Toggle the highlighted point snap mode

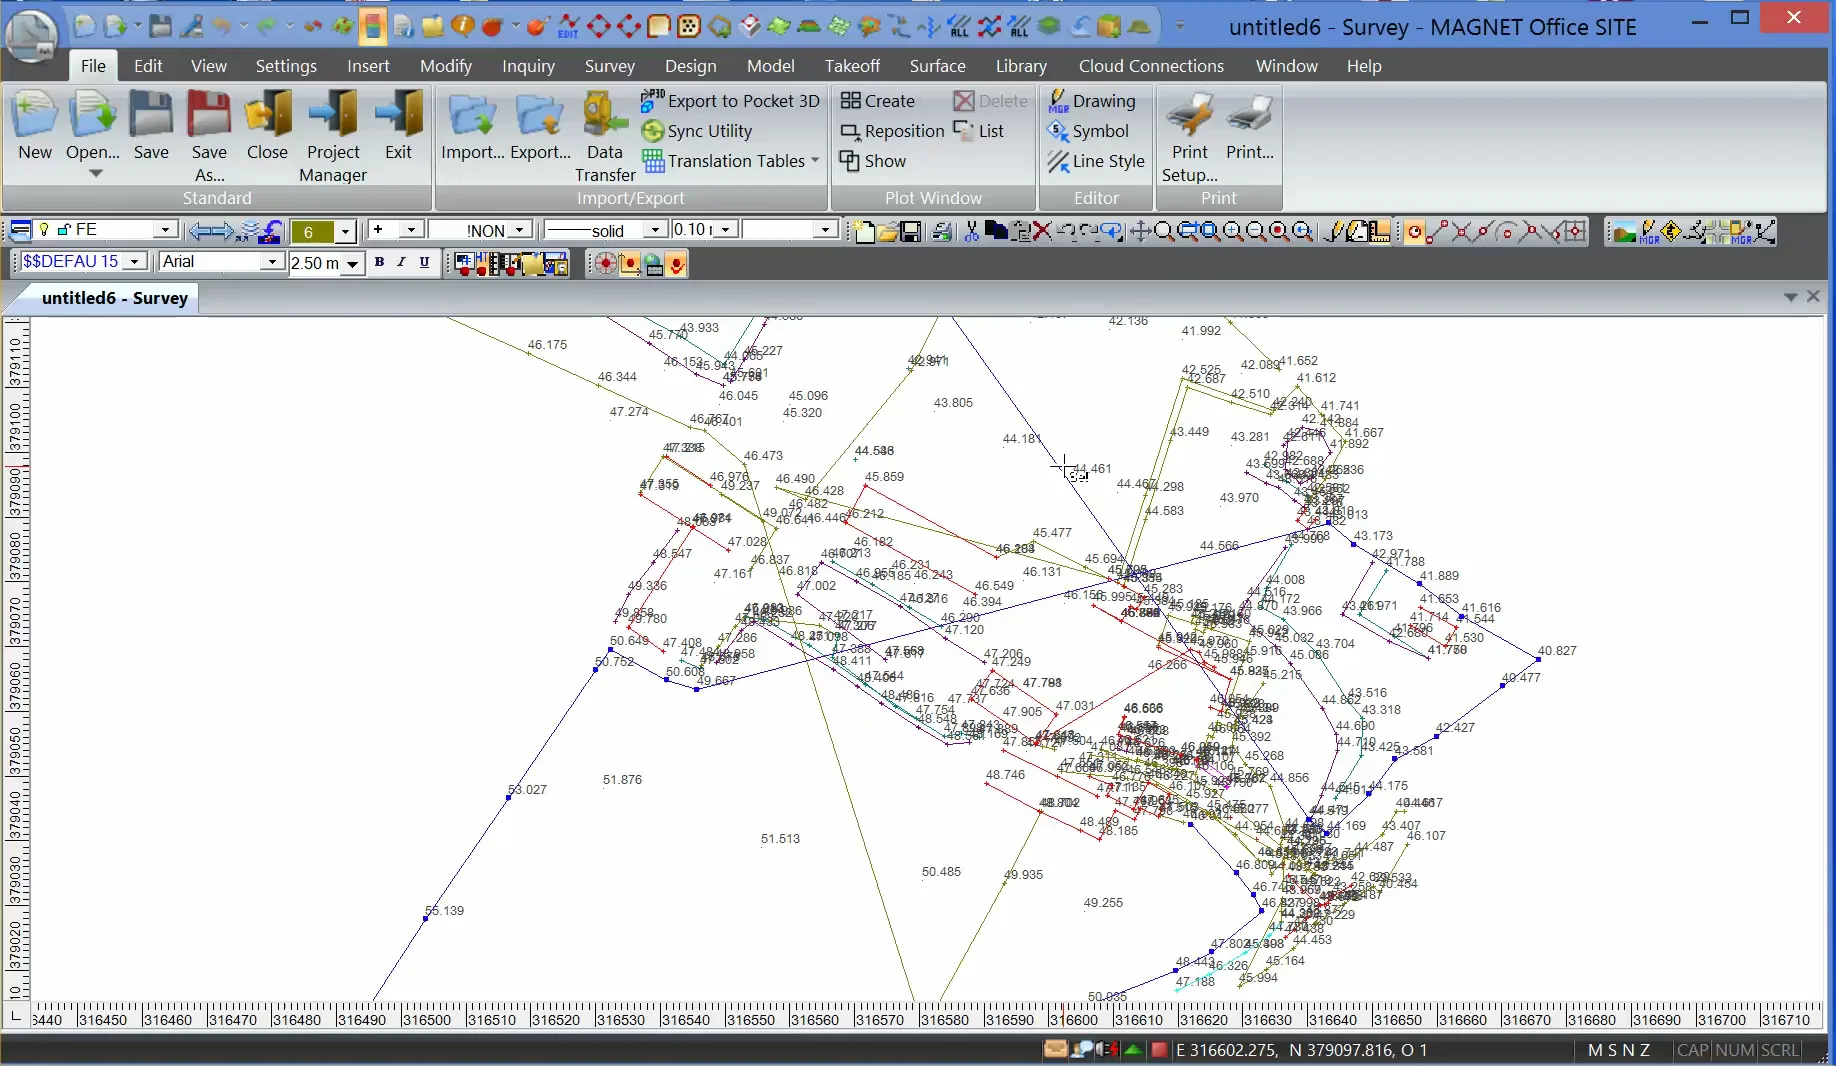tap(1414, 232)
